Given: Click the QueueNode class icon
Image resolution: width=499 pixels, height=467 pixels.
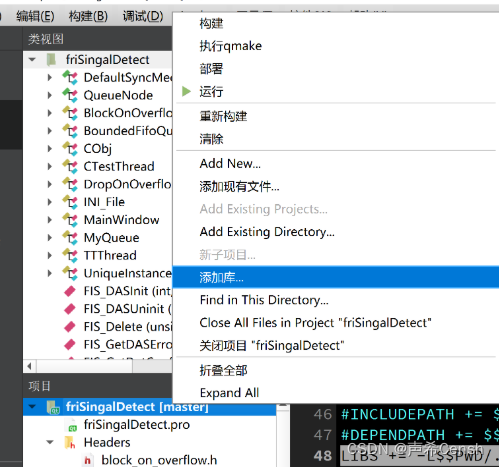Looking at the screenshot, I should [x=70, y=95].
